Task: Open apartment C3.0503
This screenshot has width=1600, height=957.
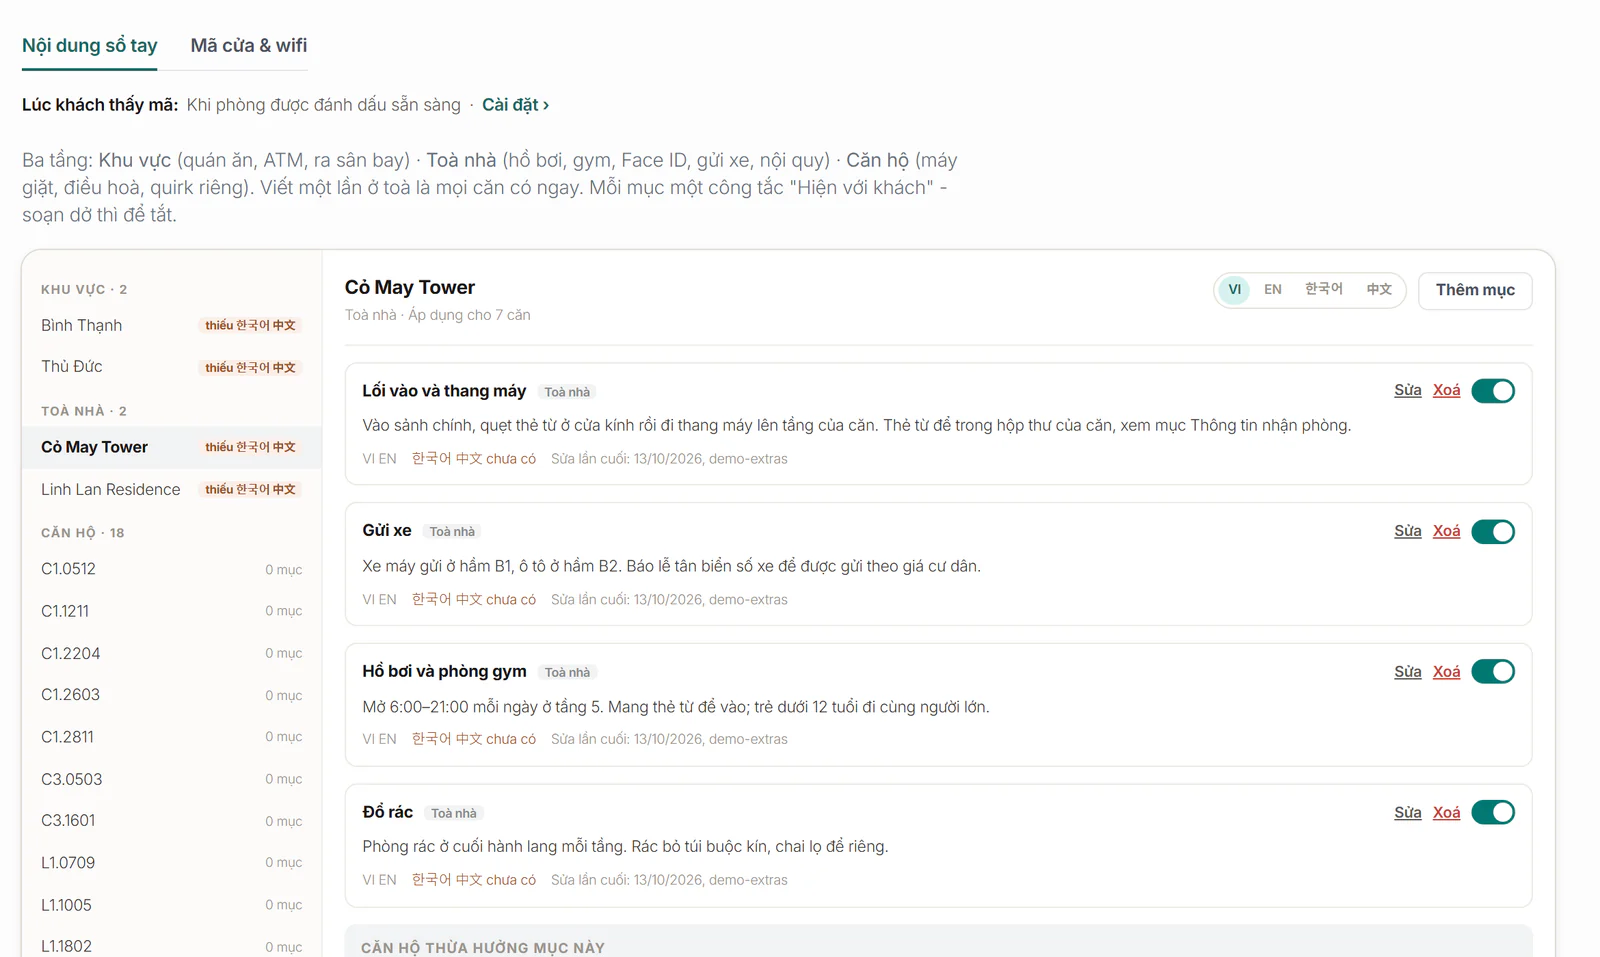Action: pyautogui.click(x=171, y=779)
